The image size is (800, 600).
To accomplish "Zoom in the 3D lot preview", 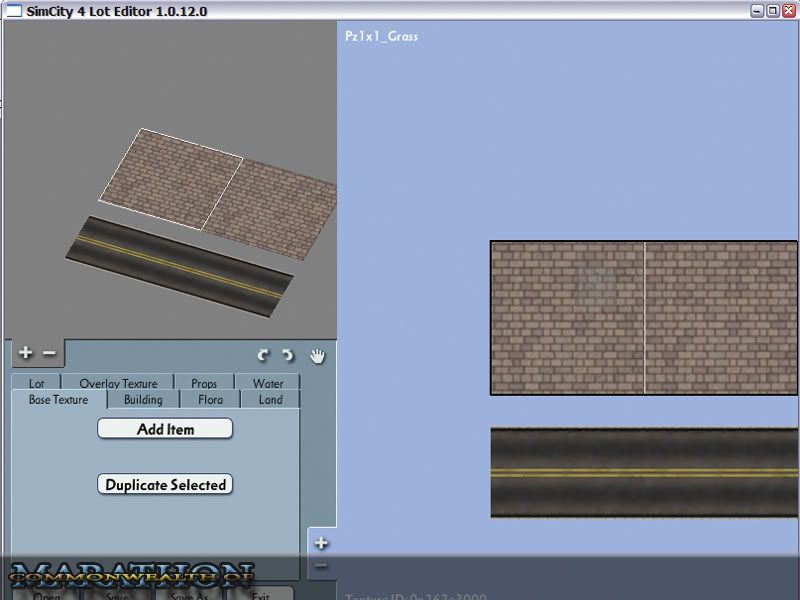I will click(x=26, y=352).
